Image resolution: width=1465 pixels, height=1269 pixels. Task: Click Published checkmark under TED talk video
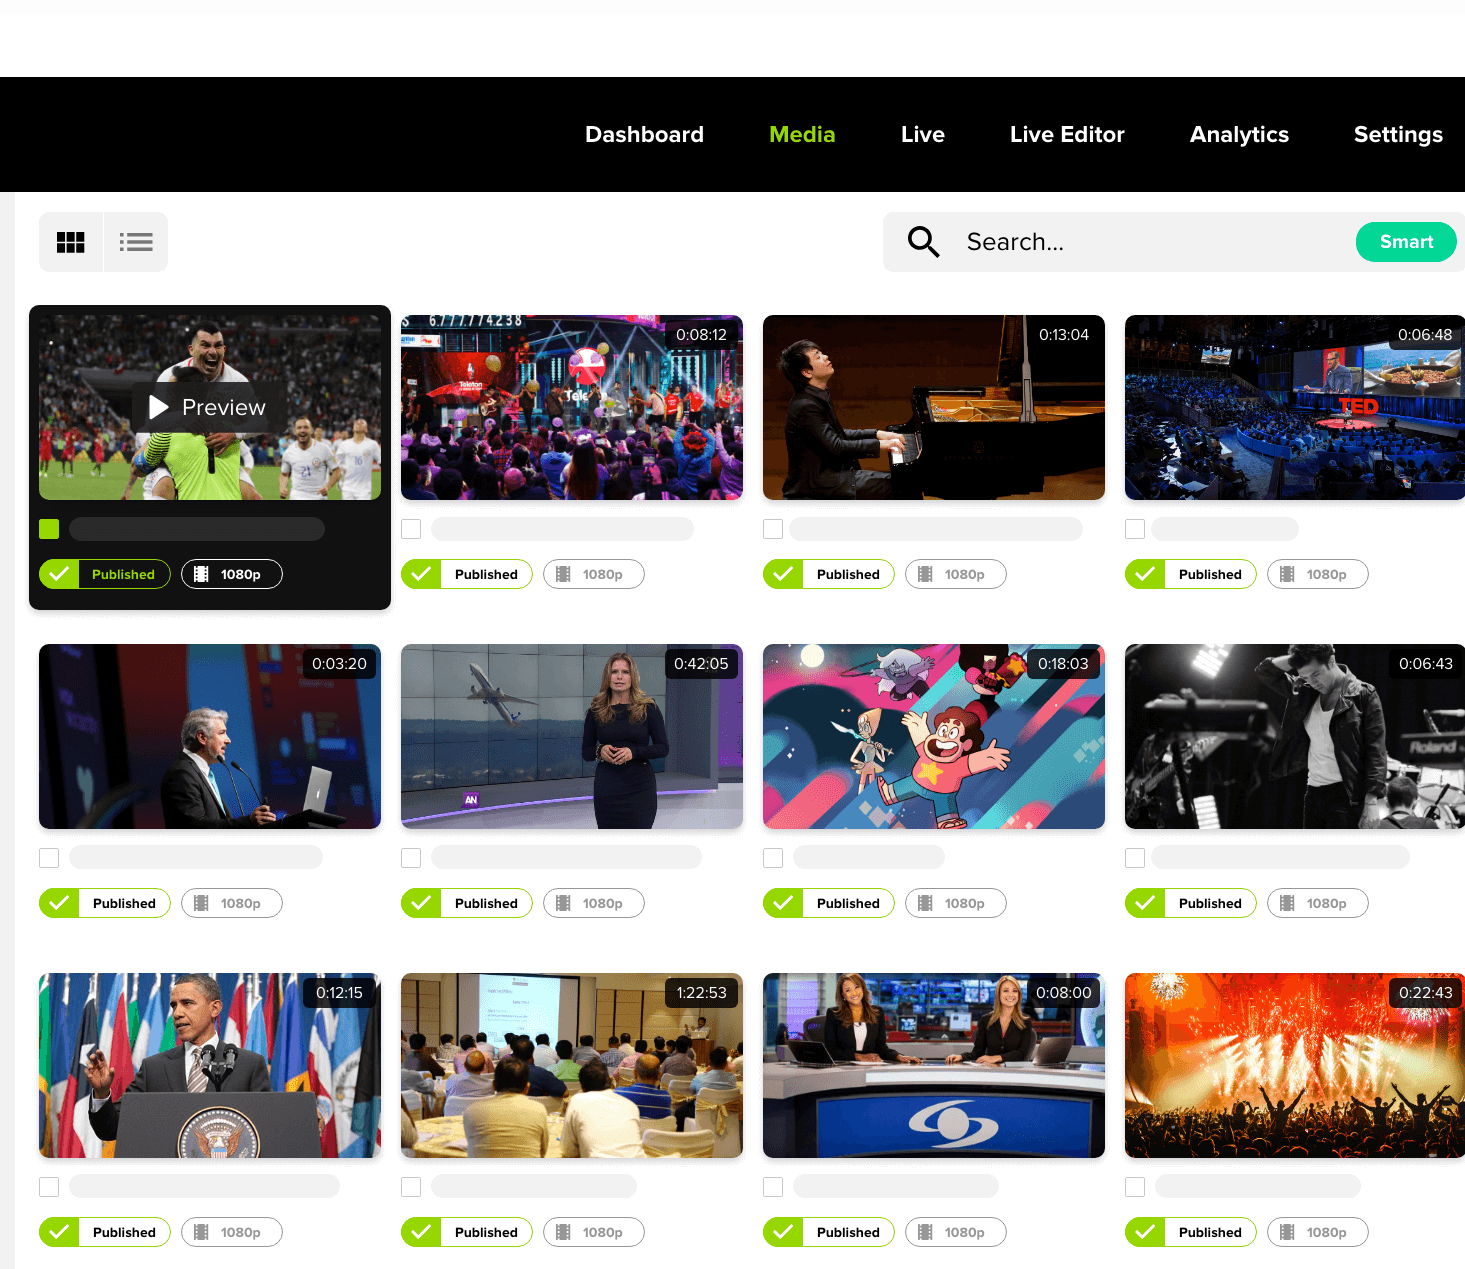1145,574
